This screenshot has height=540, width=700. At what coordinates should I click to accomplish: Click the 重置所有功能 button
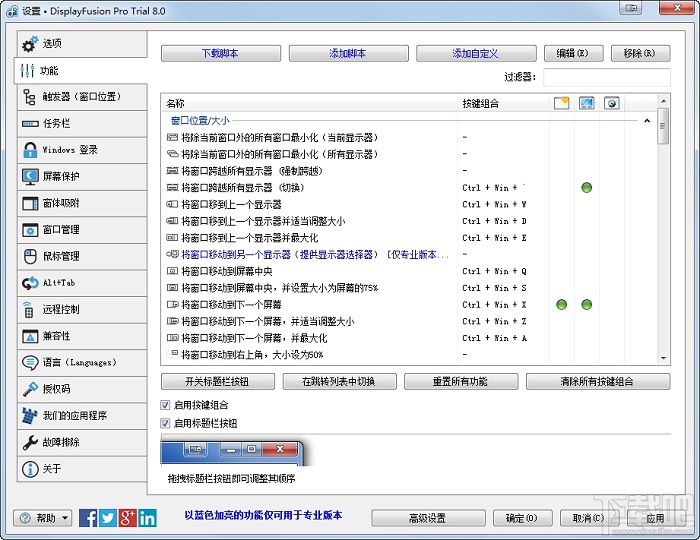[461, 381]
